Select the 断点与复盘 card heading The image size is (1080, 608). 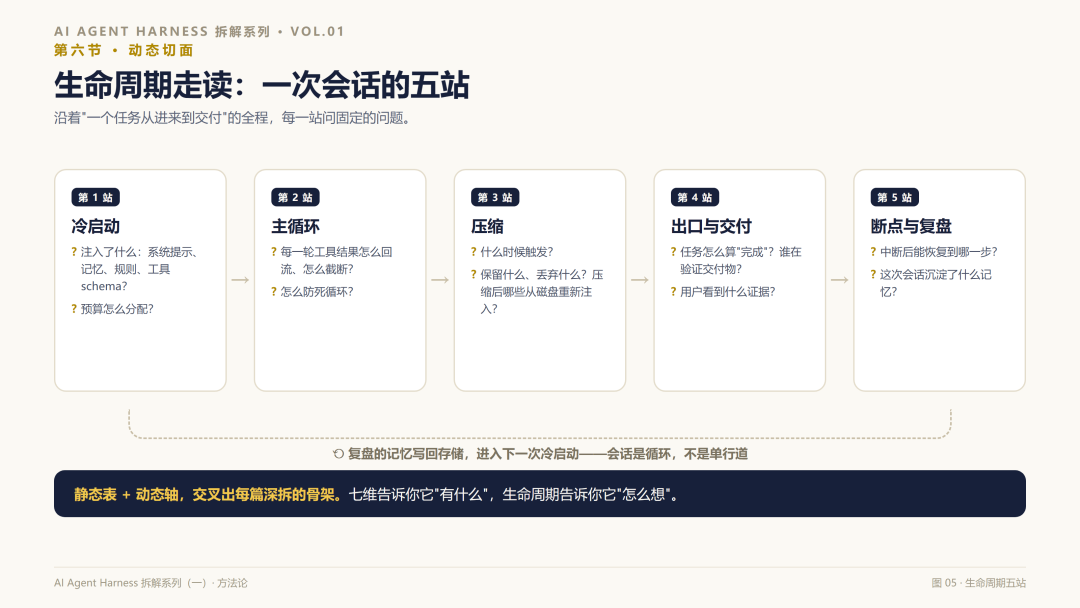(911, 227)
